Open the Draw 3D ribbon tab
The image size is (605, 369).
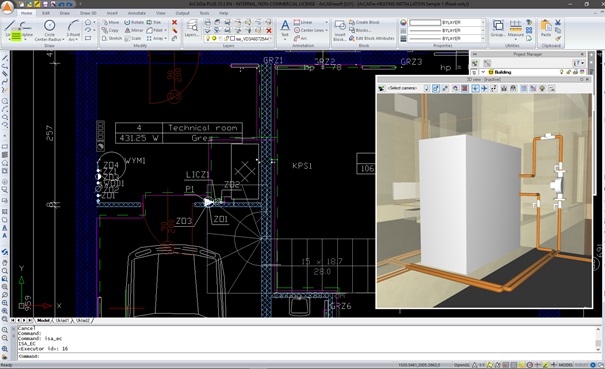coord(88,13)
